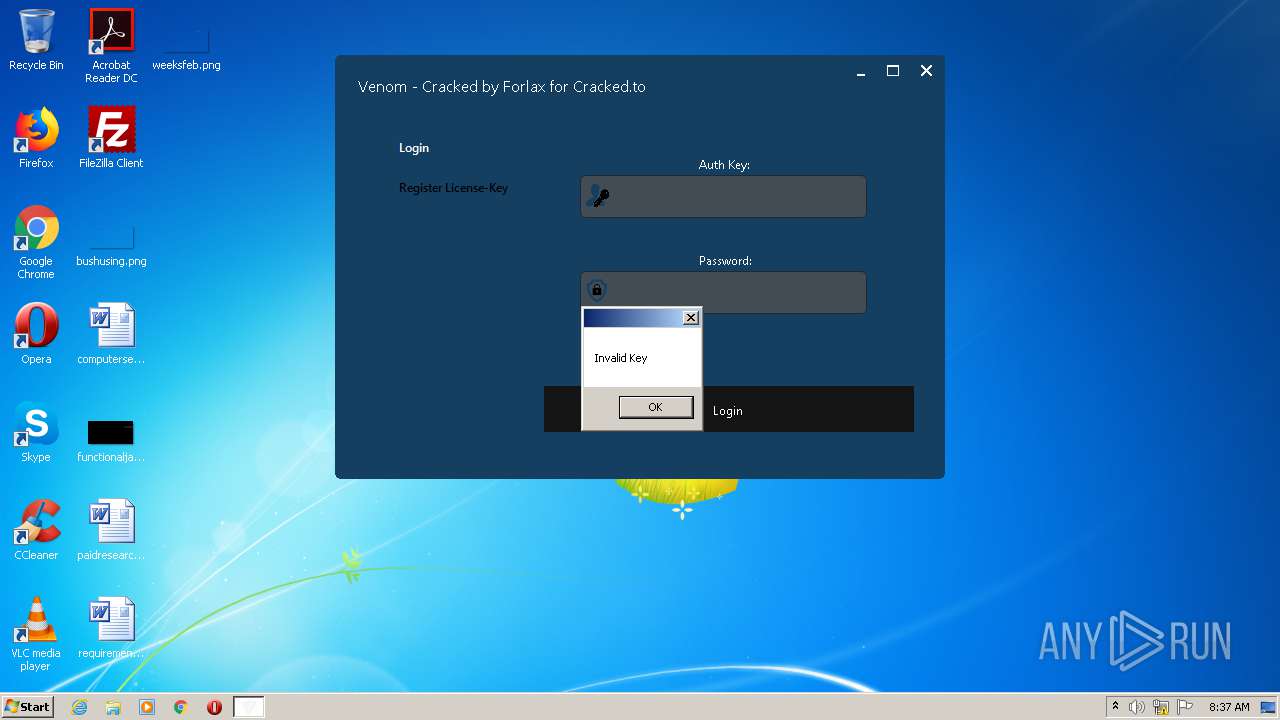This screenshot has height=720, width=1280.
Task: Select the Acrobat Reader DC shortcut
Action: click(111, 46)
